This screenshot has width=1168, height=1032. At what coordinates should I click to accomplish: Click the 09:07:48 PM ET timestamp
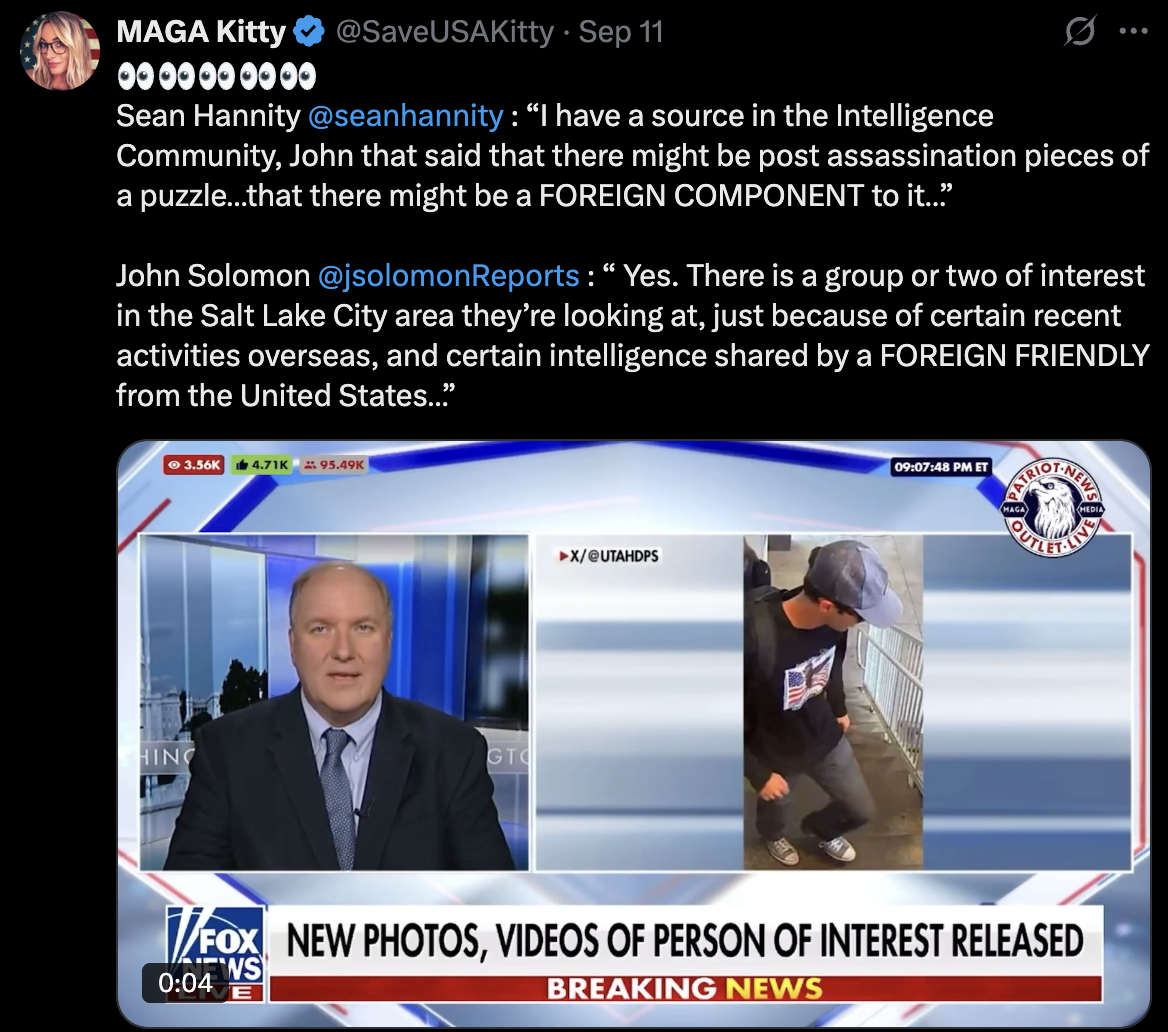point(941,467)
